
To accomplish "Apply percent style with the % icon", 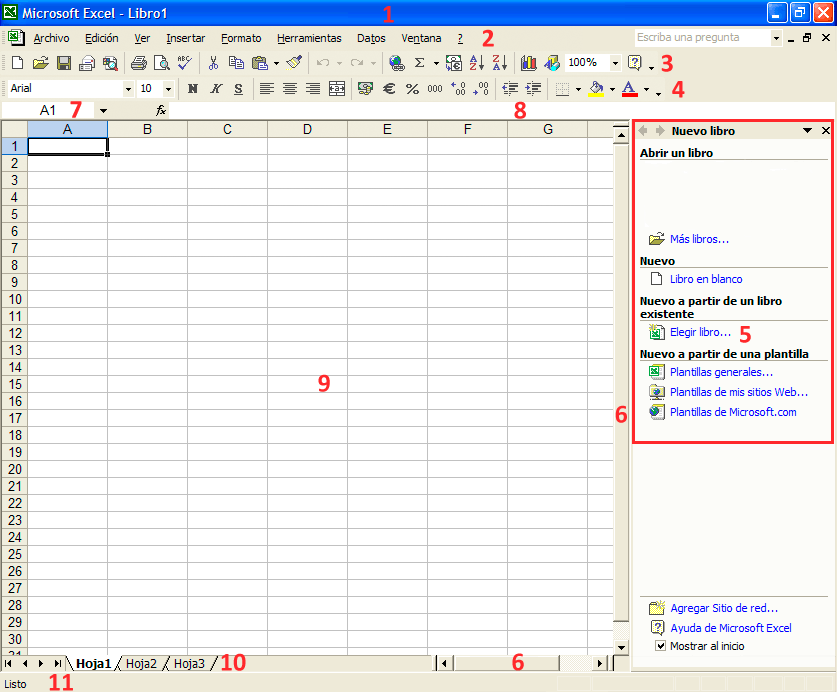I will 412,89.
